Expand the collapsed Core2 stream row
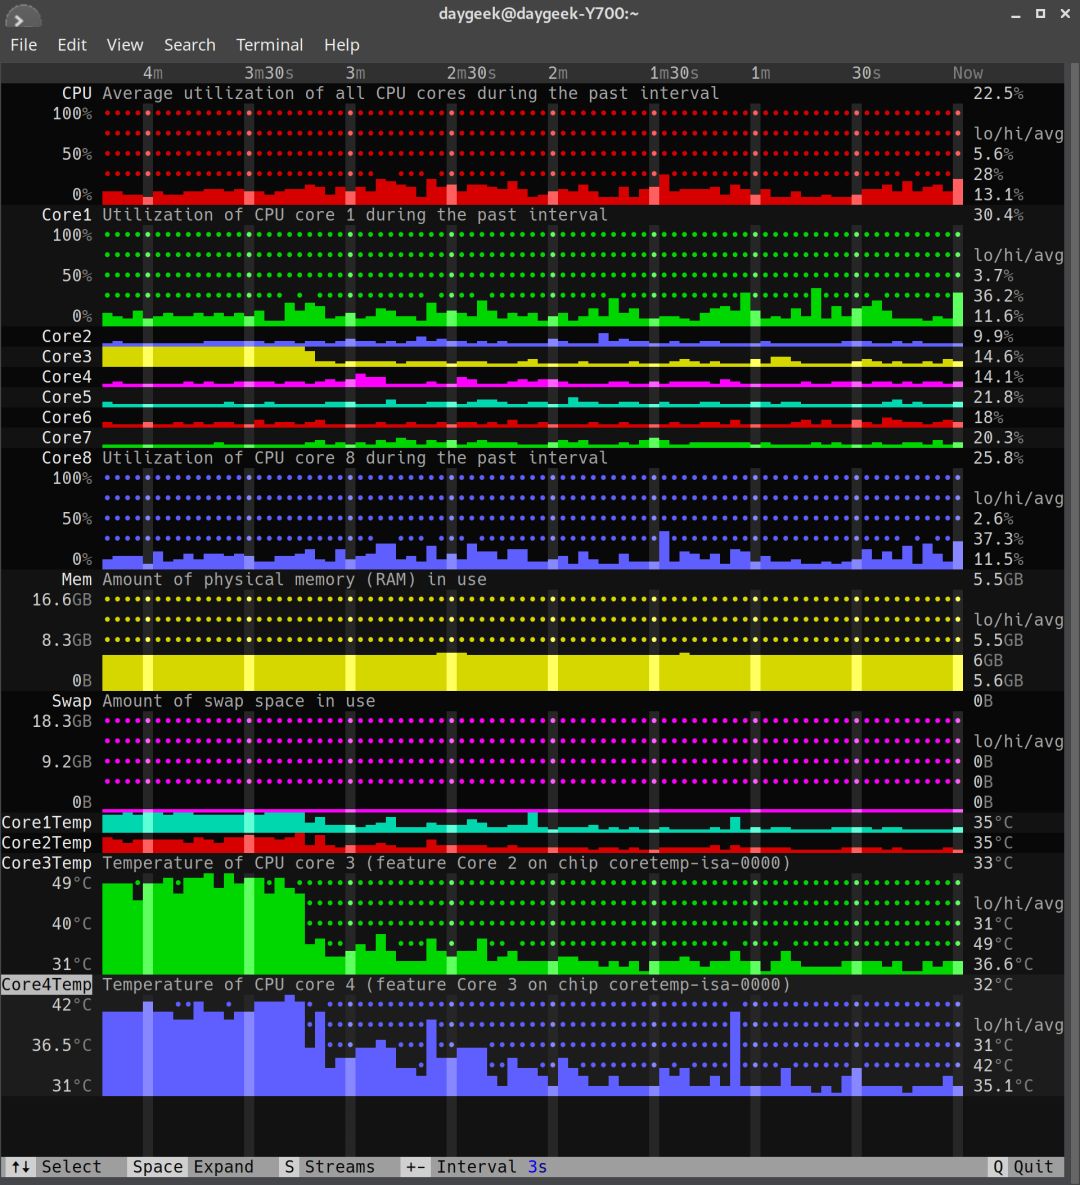 pyautogui.click(x=67, y=336)
